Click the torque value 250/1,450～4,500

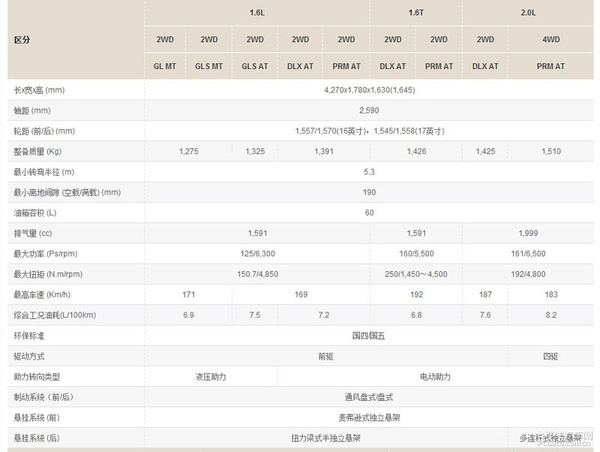point(416,274)
